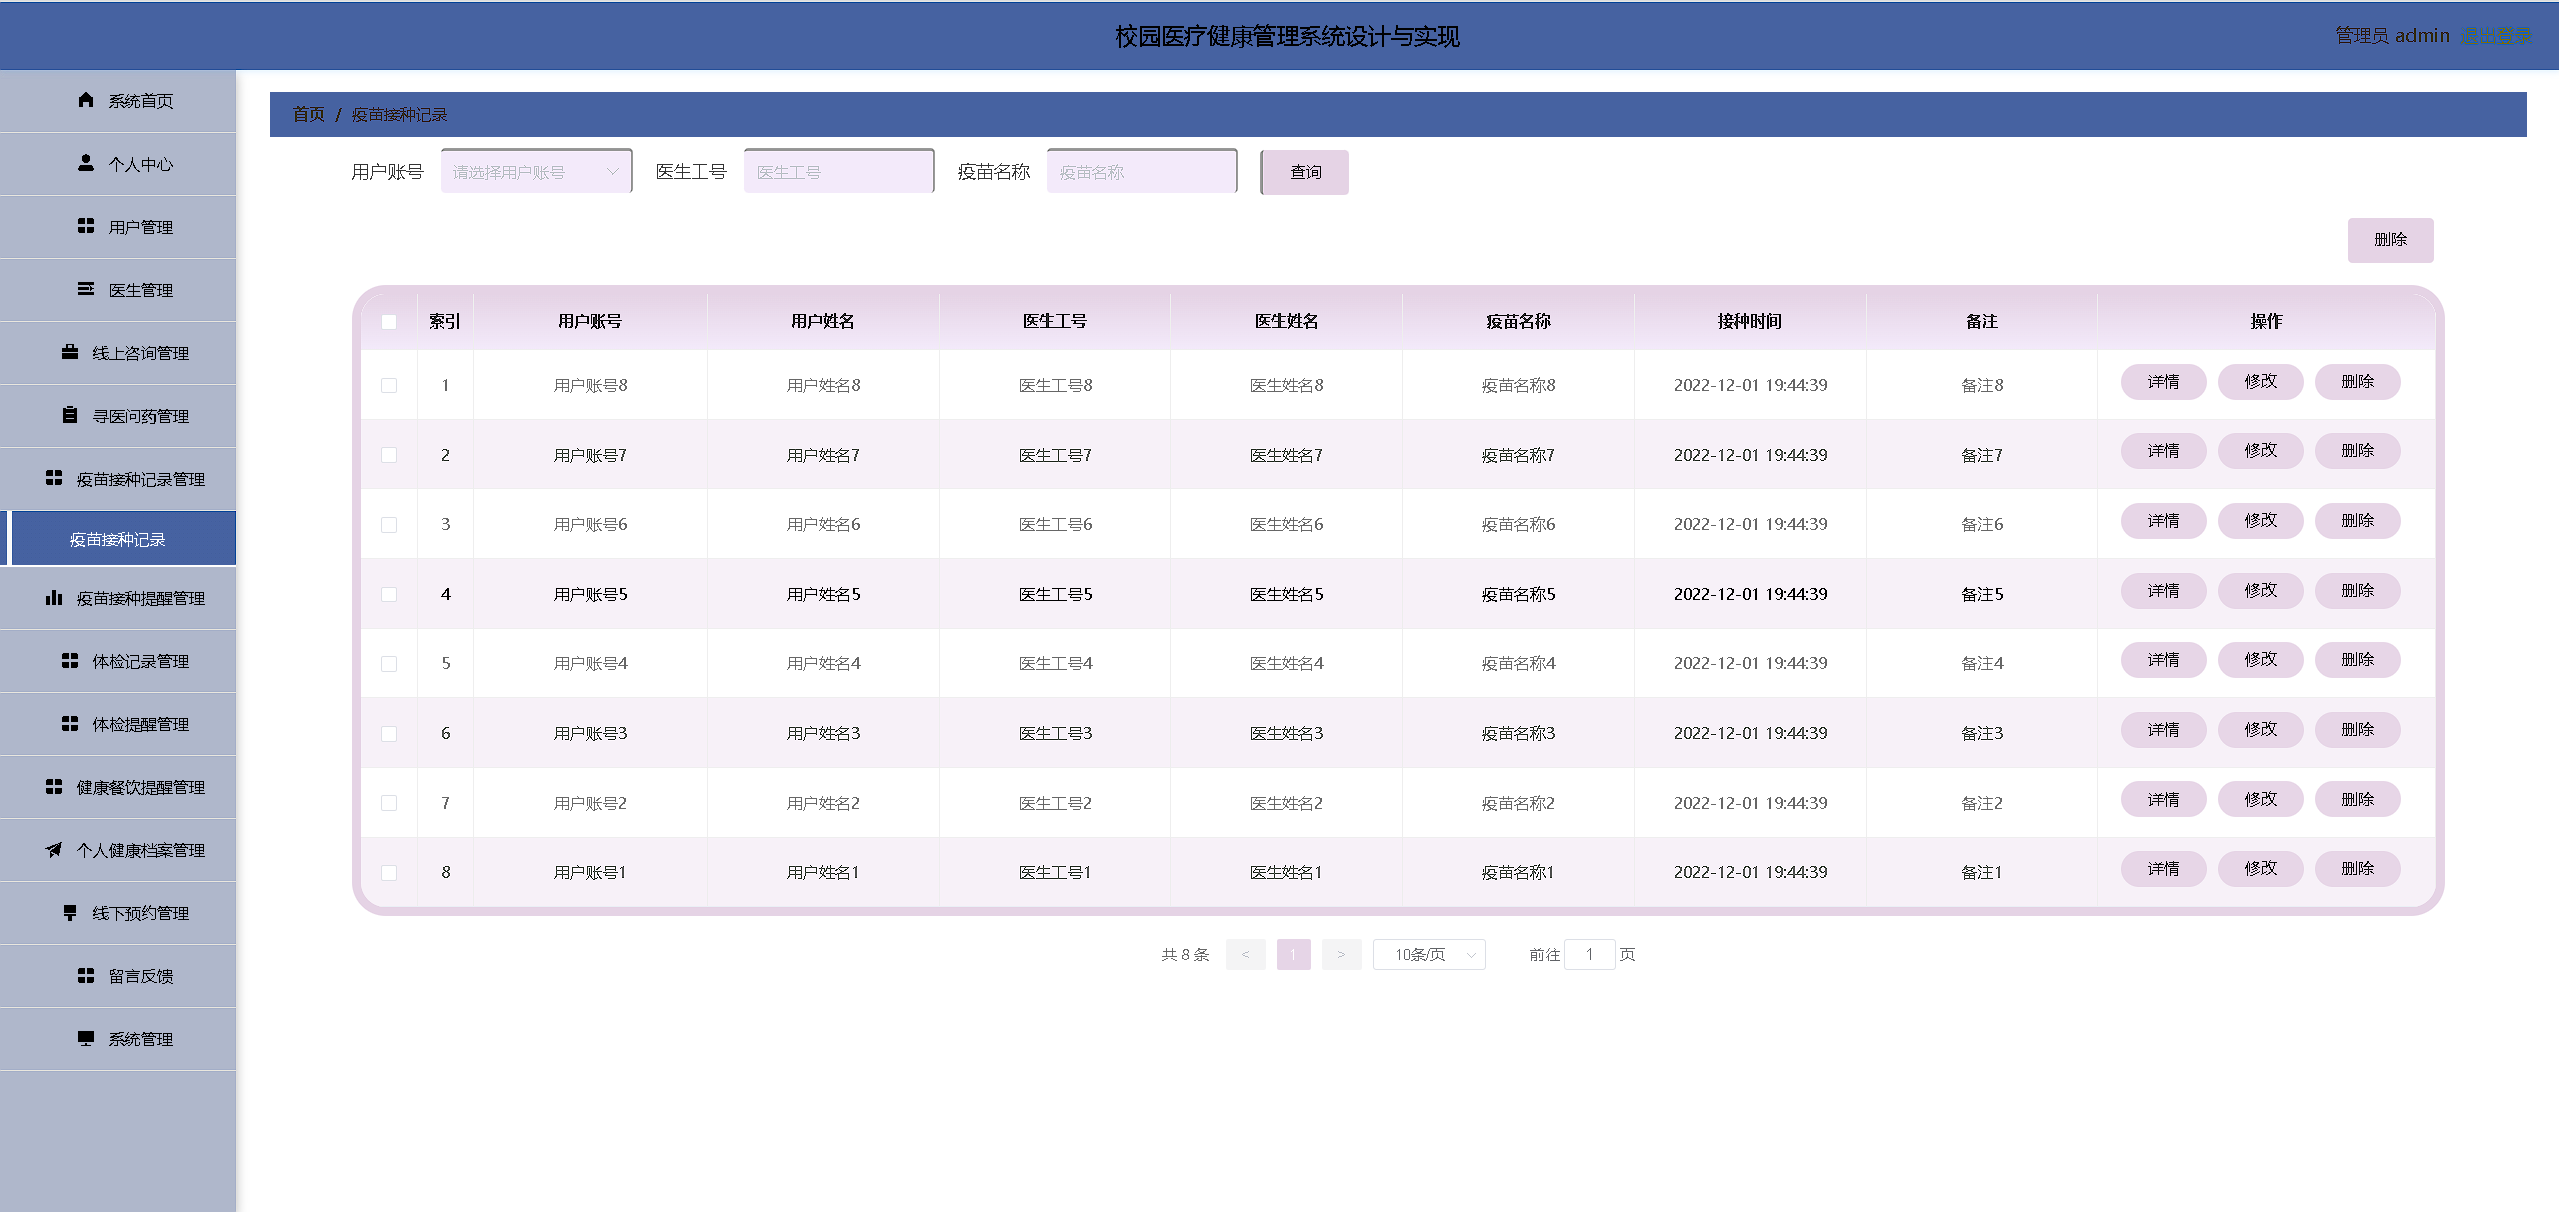2559x1212 pixels.
Task: Click the 疫苗名称 search input field
Action: pyautogui.click(x=1141, y=172)
